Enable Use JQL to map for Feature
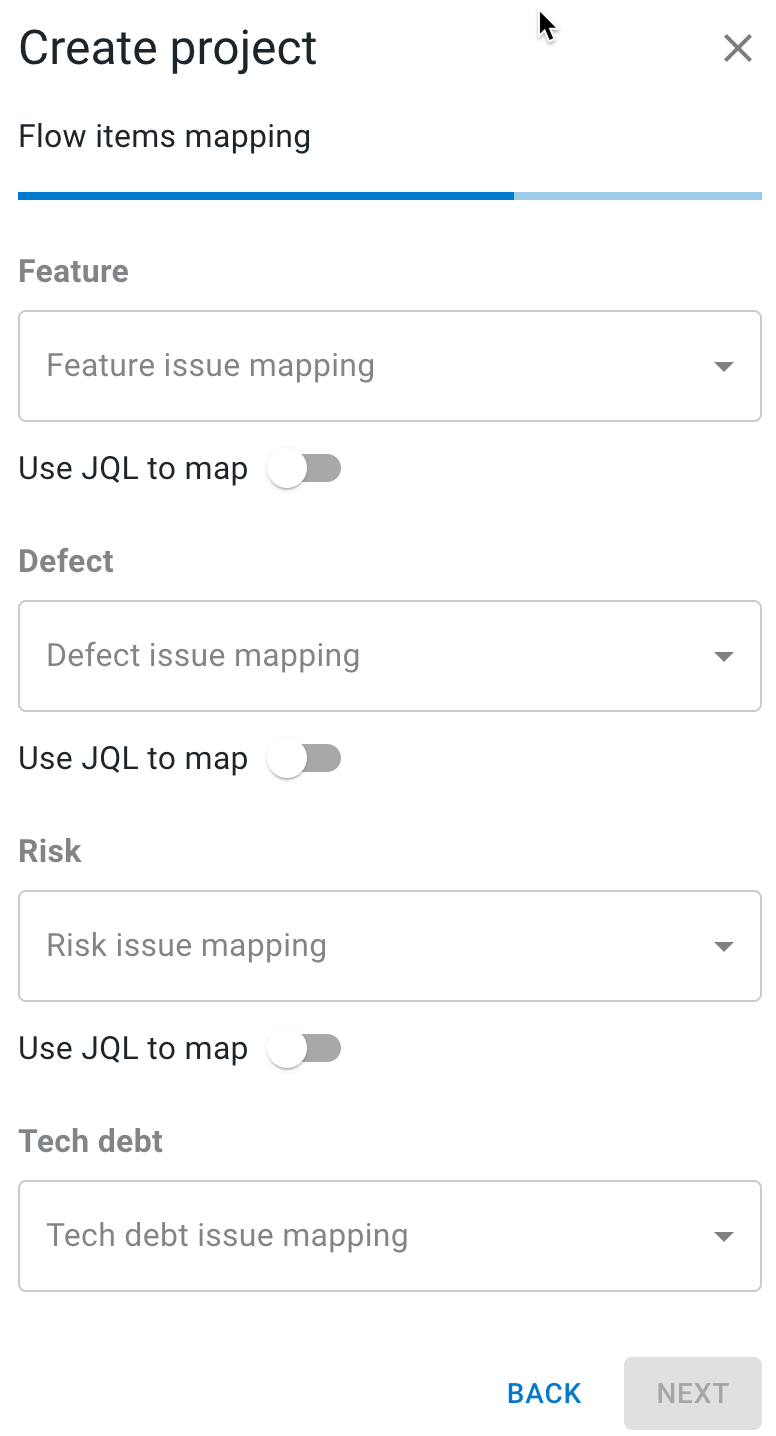776x1436 pixels. [x=305, y=468]
